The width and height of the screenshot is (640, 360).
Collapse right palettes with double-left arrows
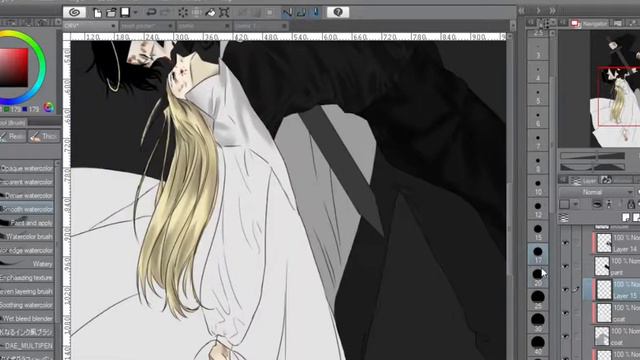click(522, 11)
